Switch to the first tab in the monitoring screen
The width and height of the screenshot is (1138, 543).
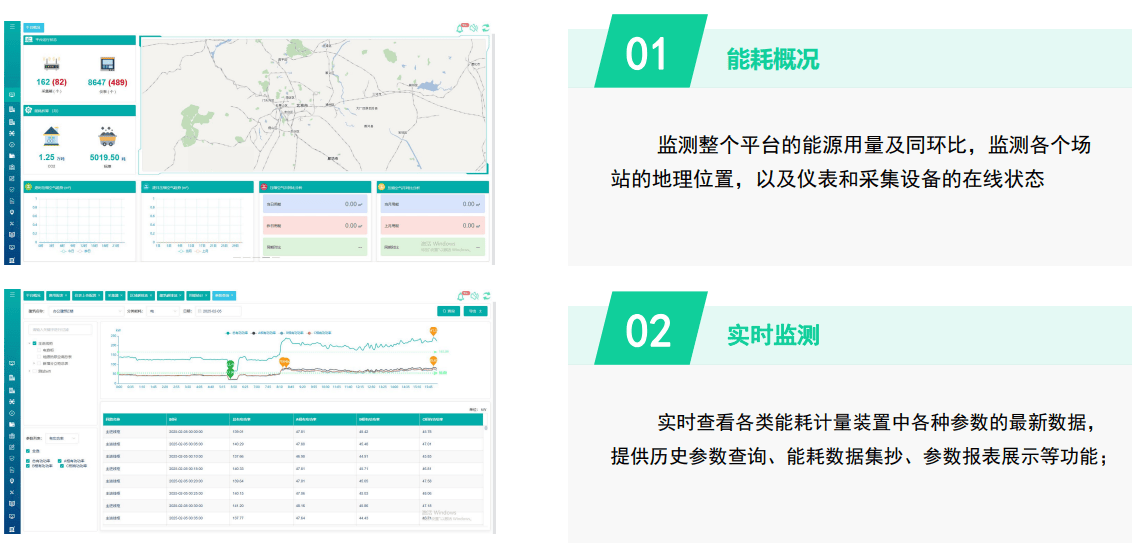pyautogui.click(x=33, y=296)
